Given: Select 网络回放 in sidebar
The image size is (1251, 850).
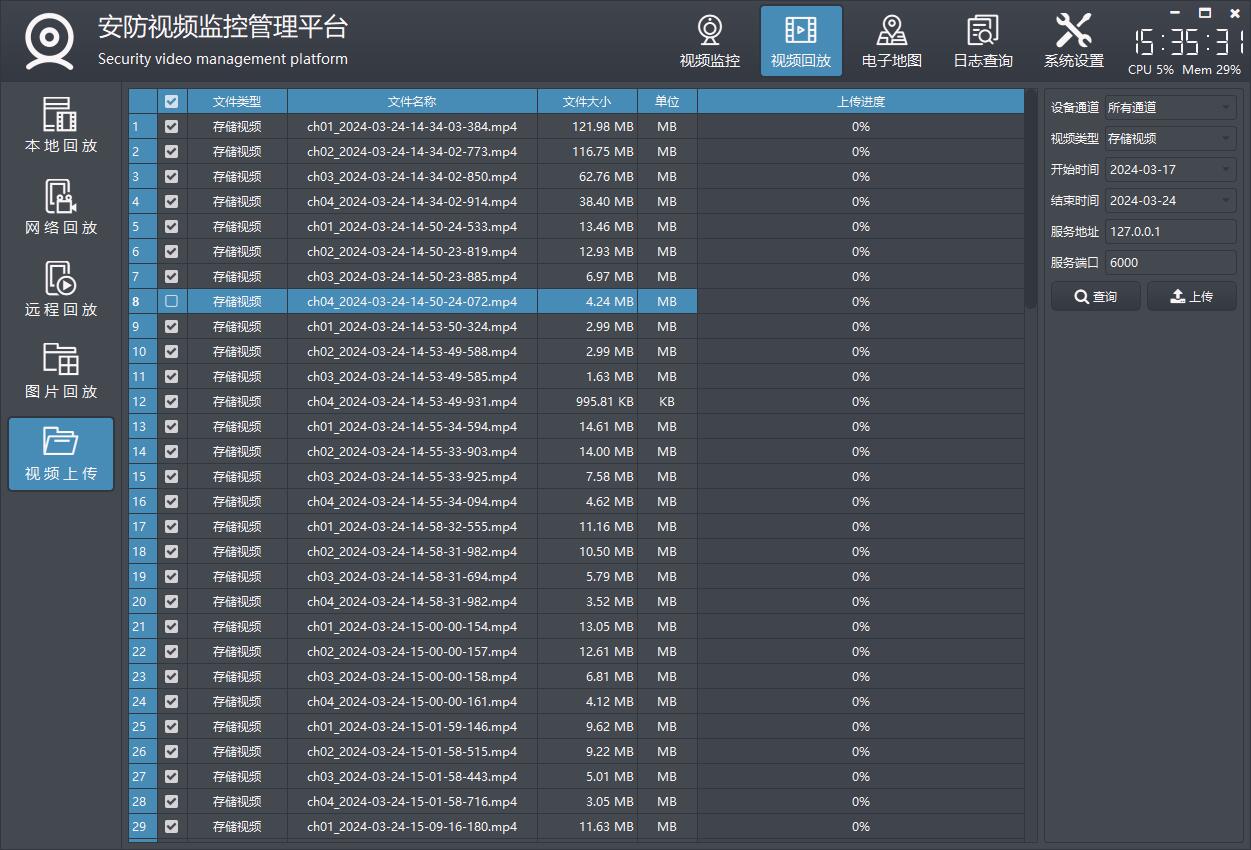Looking at the screenshot, I should (61, 208).
